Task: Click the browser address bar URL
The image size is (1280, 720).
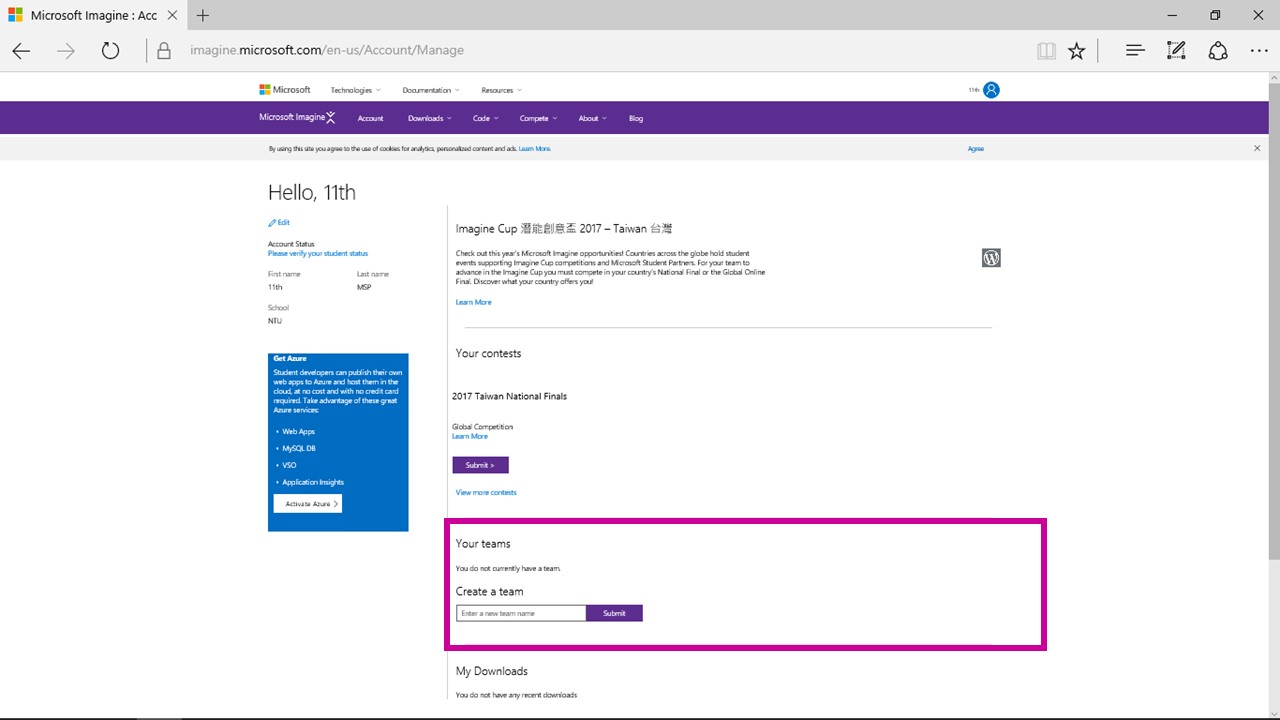Action: point(327,50)
